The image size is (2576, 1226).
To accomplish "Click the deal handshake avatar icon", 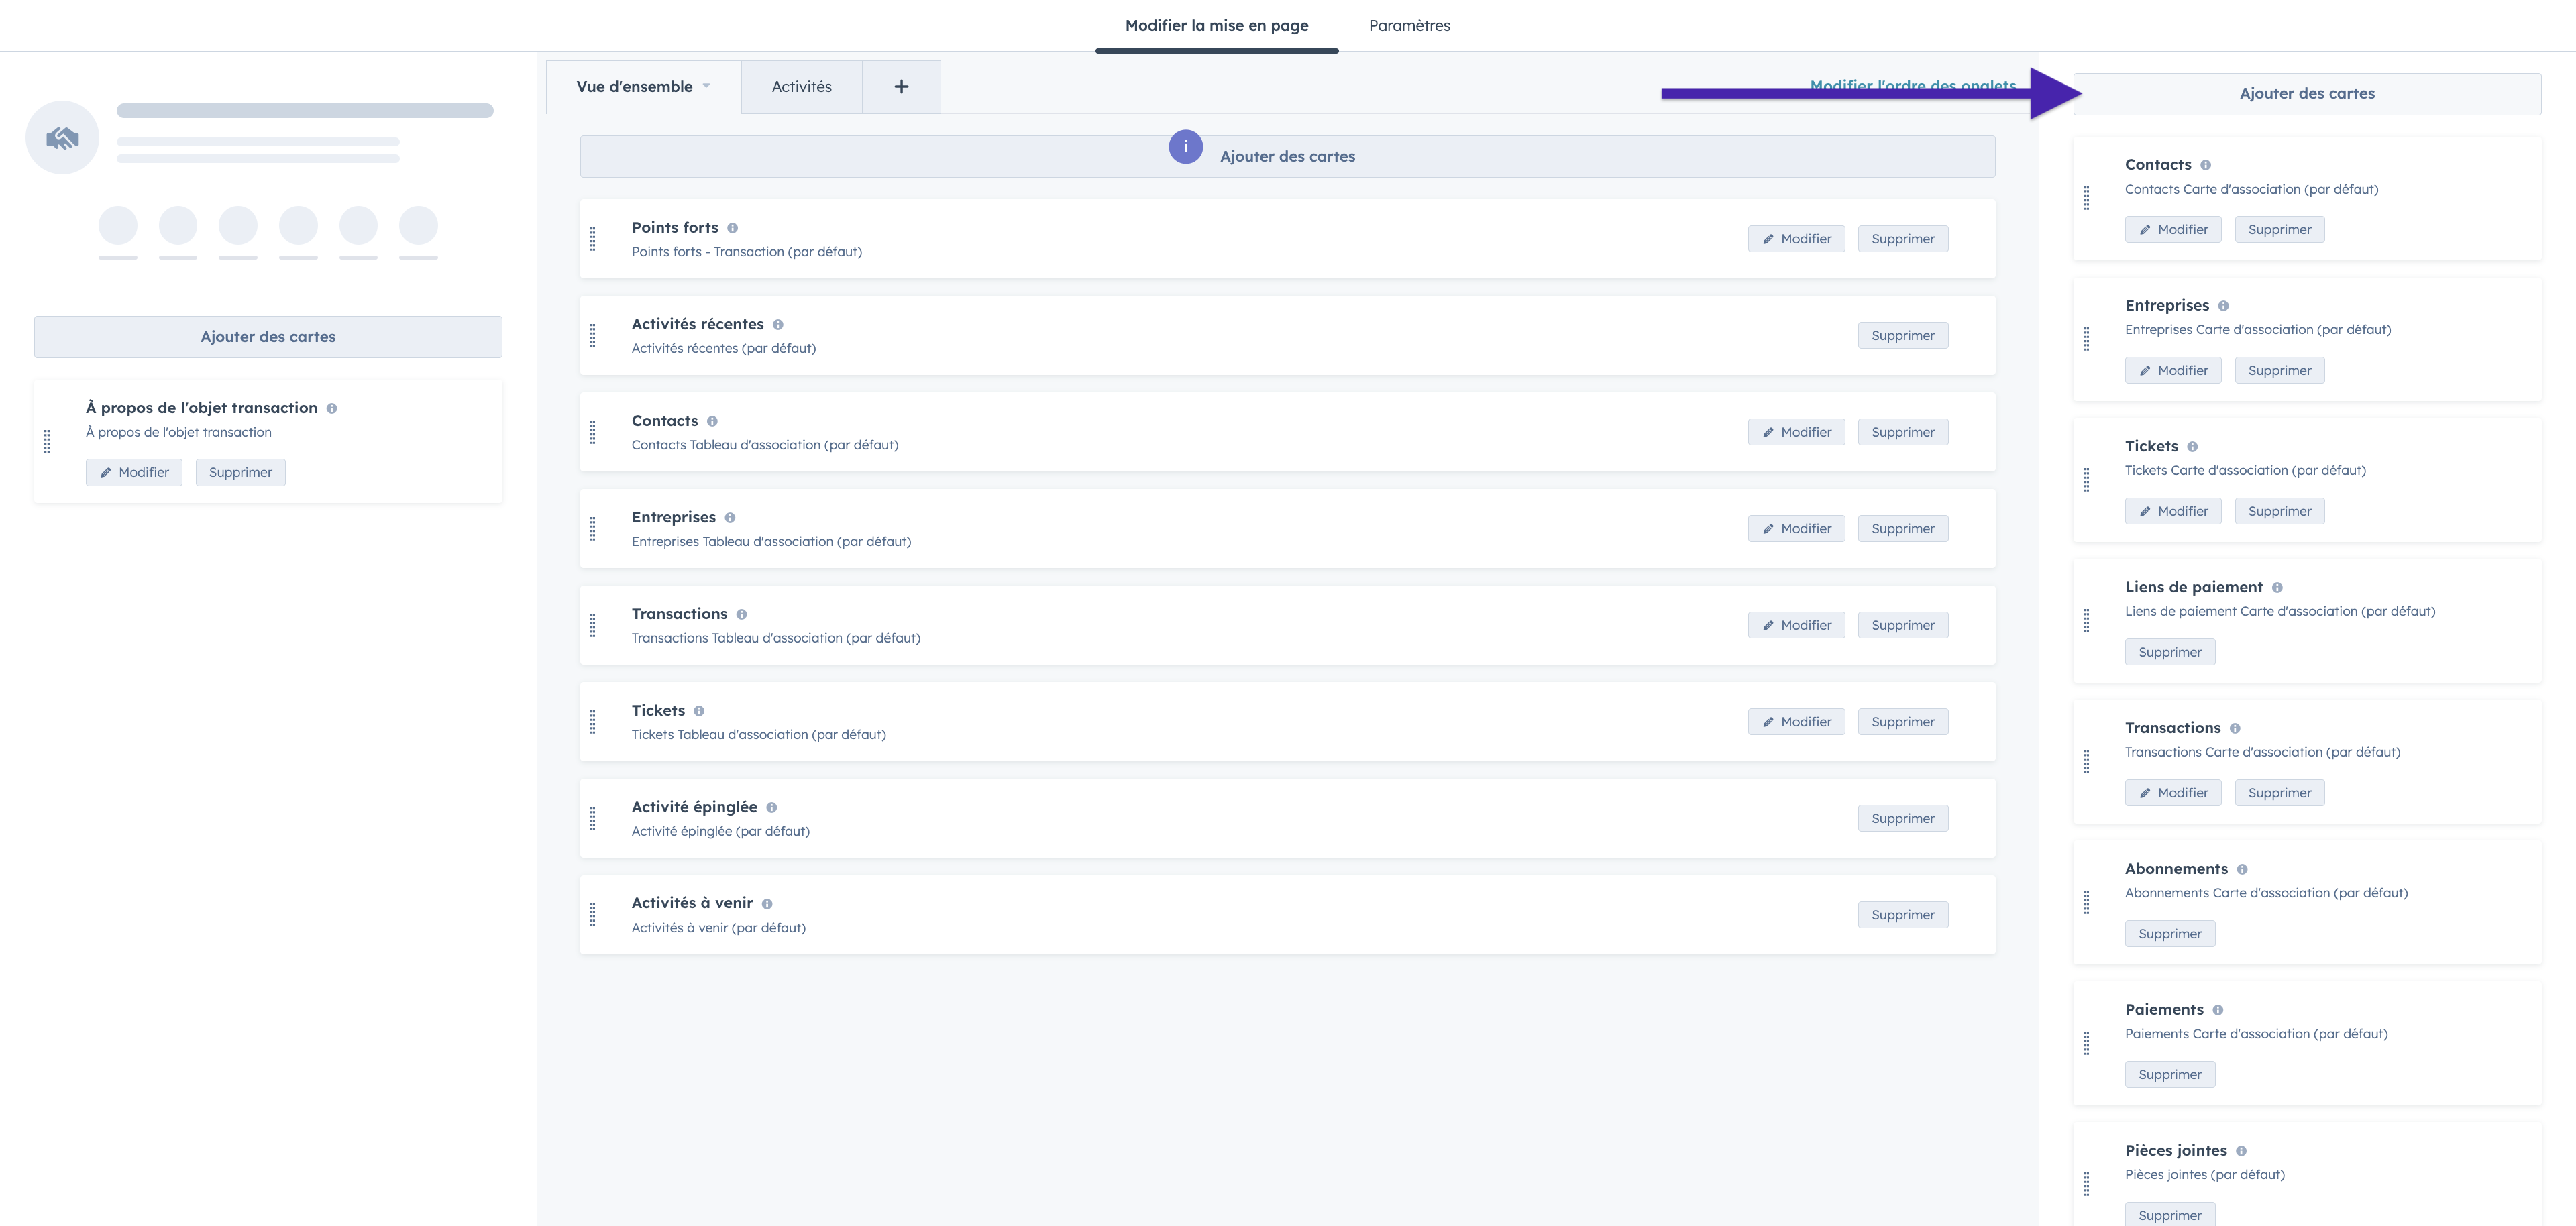I will pyautogui.click(x=62, y=138).
